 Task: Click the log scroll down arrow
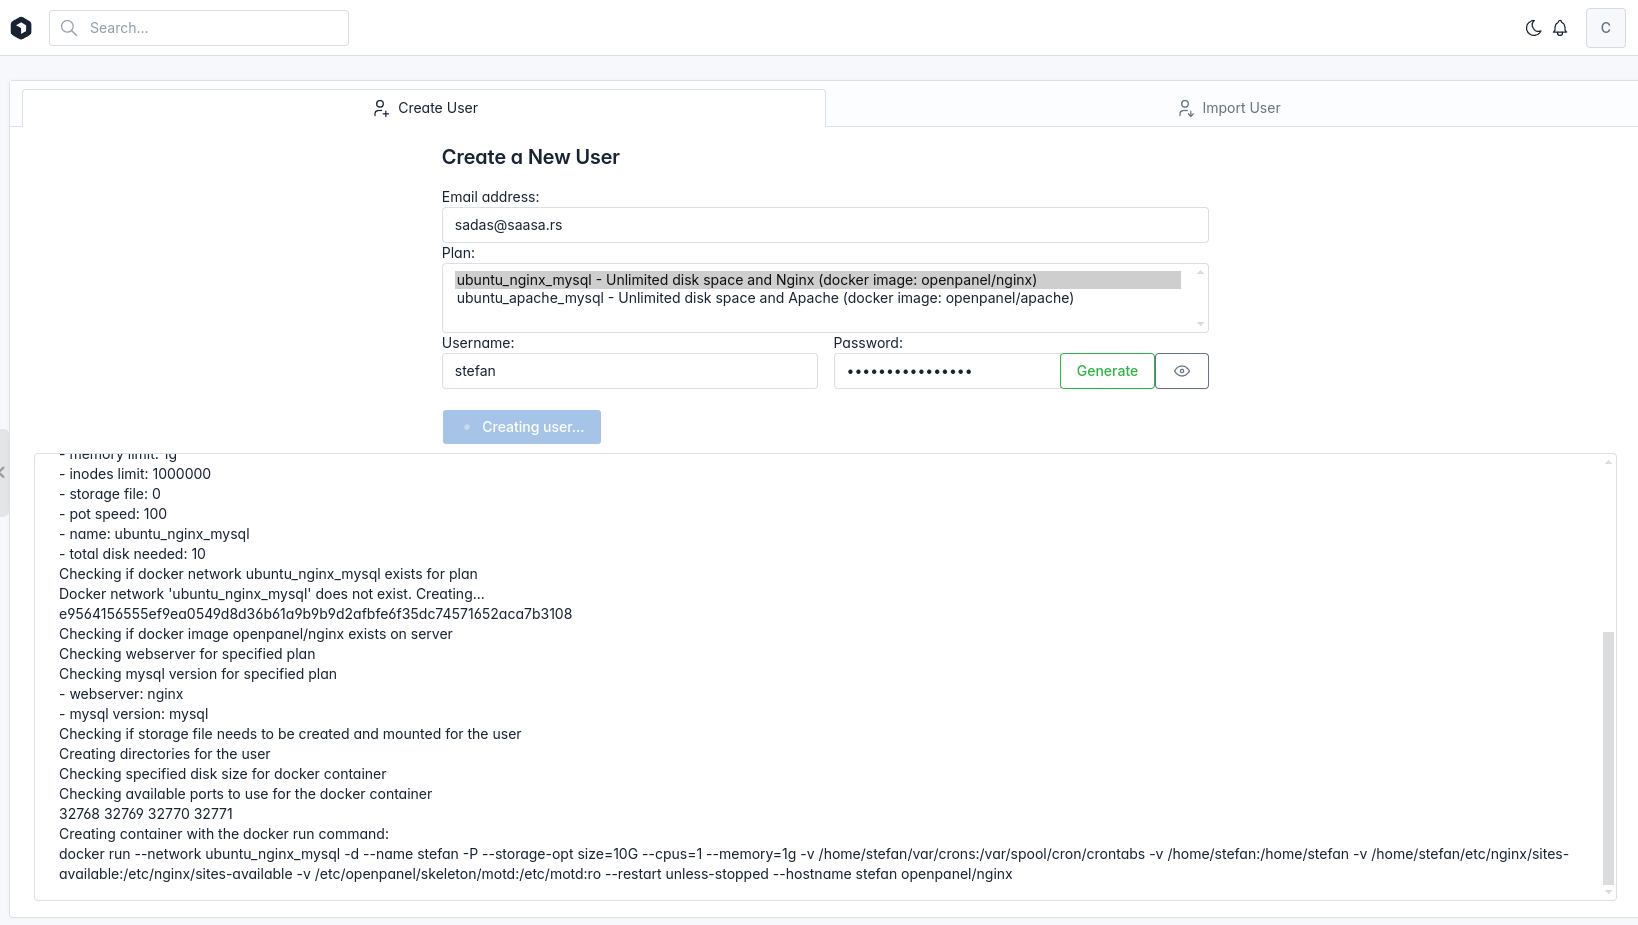[1608, 892]
